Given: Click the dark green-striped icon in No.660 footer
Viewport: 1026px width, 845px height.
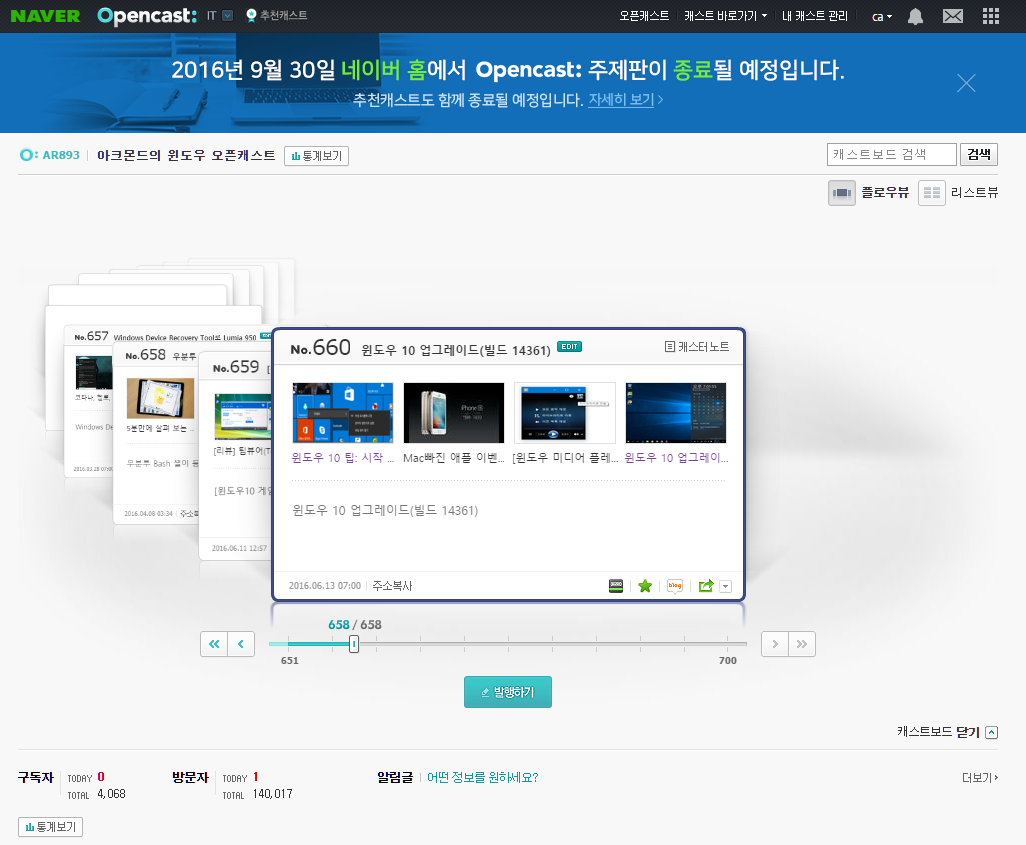Looking at the screenshot, I should pyautogui.click(x=616, y=586).
